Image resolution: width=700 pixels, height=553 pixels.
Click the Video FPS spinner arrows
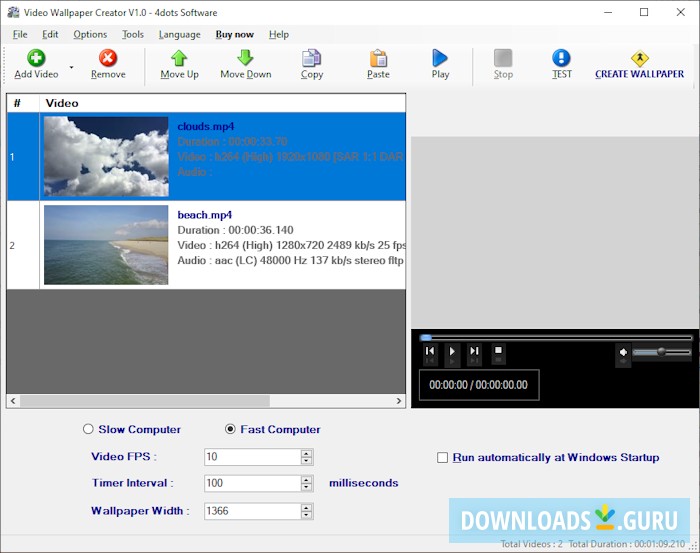[x=307, y=457]
